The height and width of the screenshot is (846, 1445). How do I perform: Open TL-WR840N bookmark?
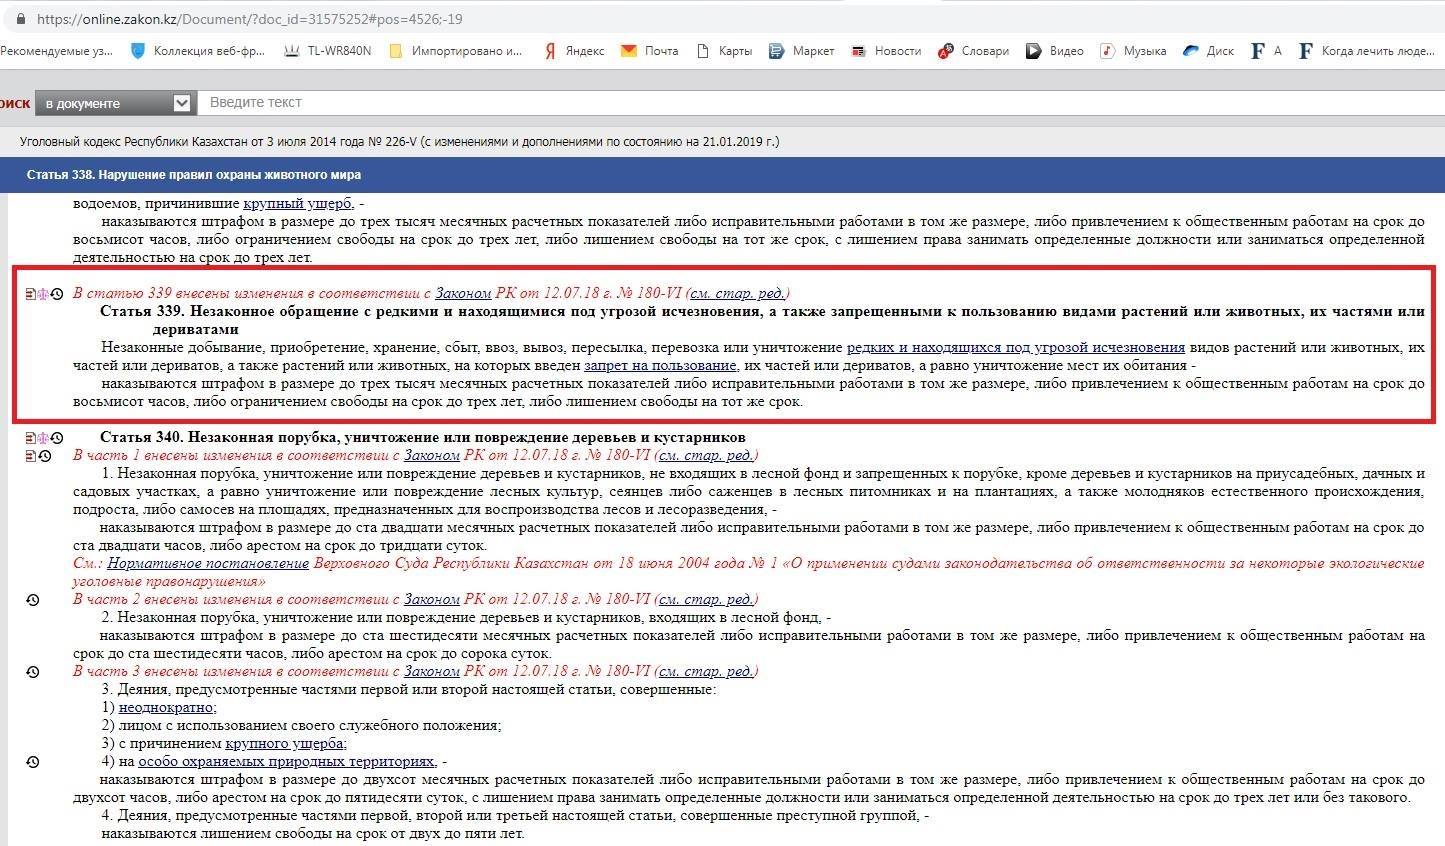(x=327, y=51)
